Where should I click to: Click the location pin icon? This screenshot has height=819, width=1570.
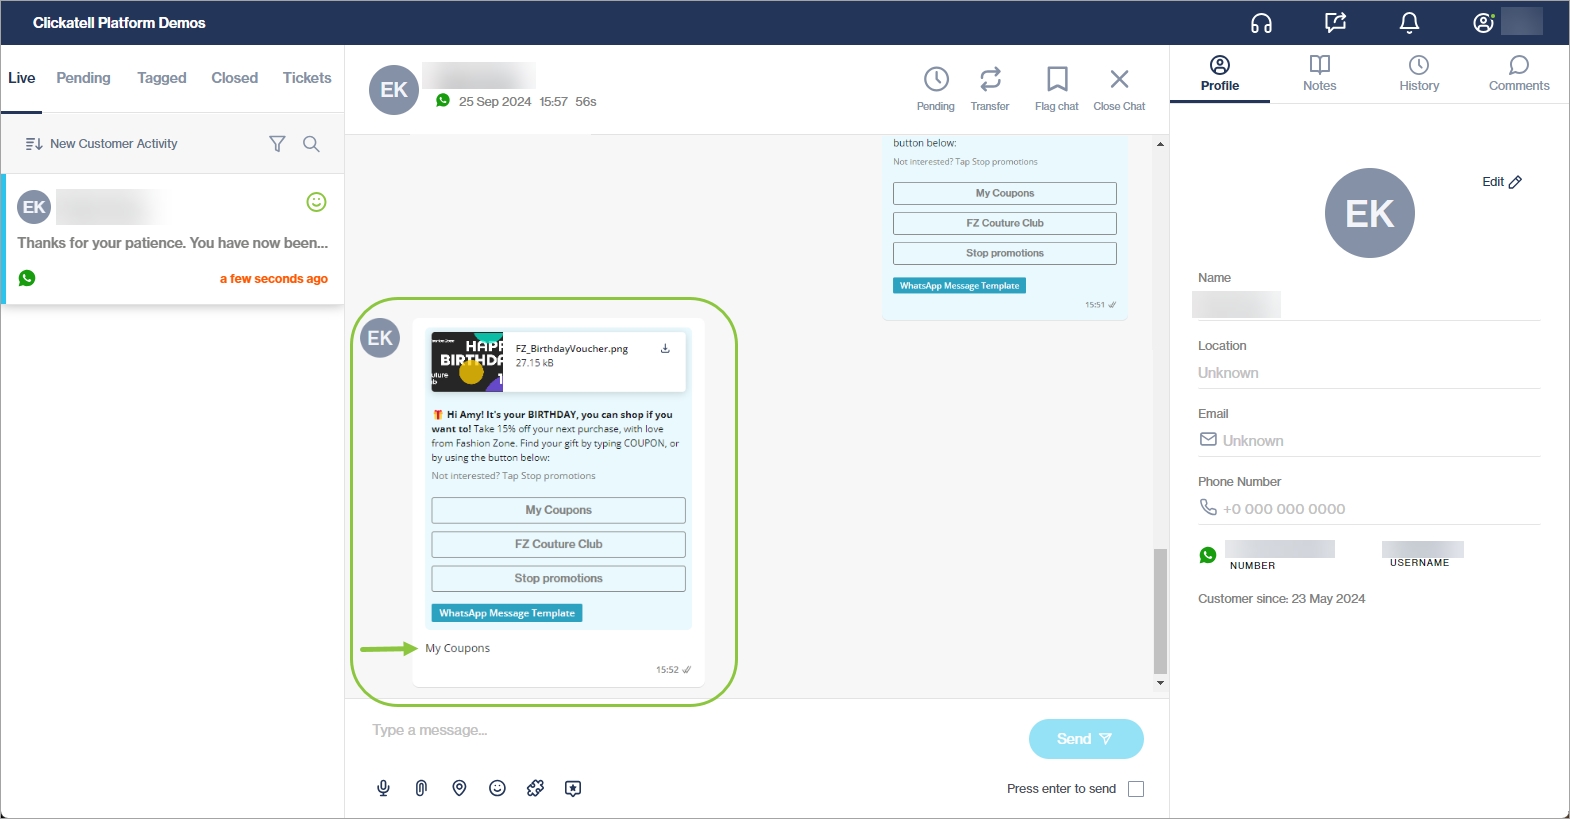coord(459,788)
